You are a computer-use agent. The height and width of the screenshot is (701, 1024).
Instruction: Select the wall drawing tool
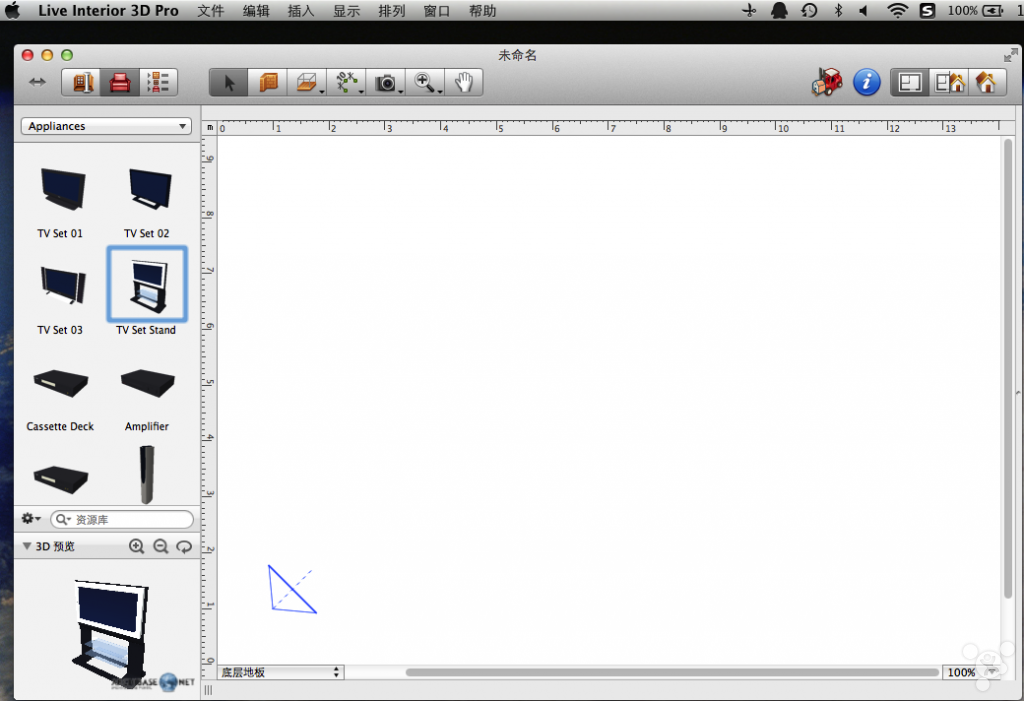[268, 83]
